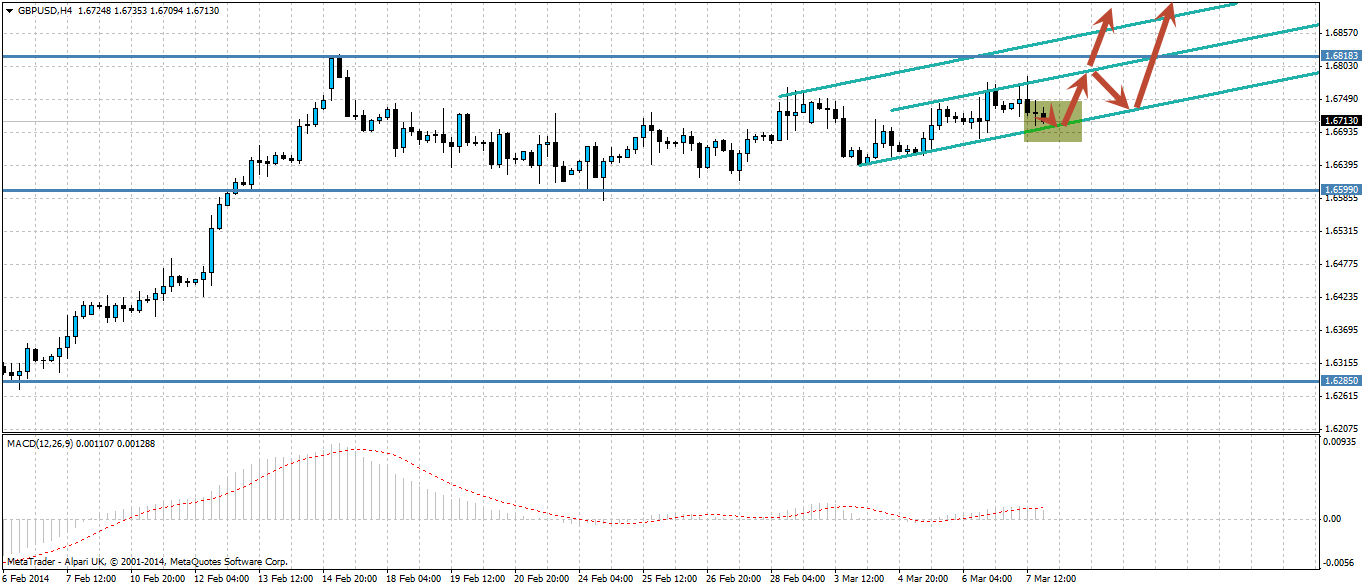Click the 6 Feb 2014 date label
The width and height of the screenshot is (1362, 587).
click(x=25, y=578)
